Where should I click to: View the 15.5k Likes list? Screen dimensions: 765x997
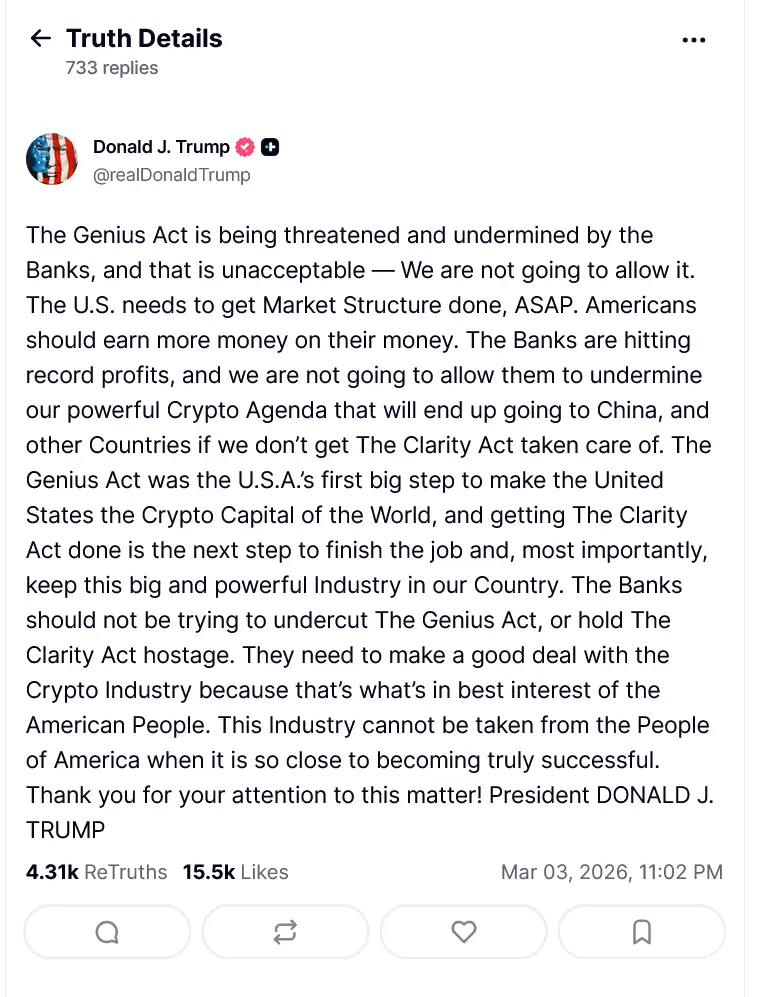point(235,872)
